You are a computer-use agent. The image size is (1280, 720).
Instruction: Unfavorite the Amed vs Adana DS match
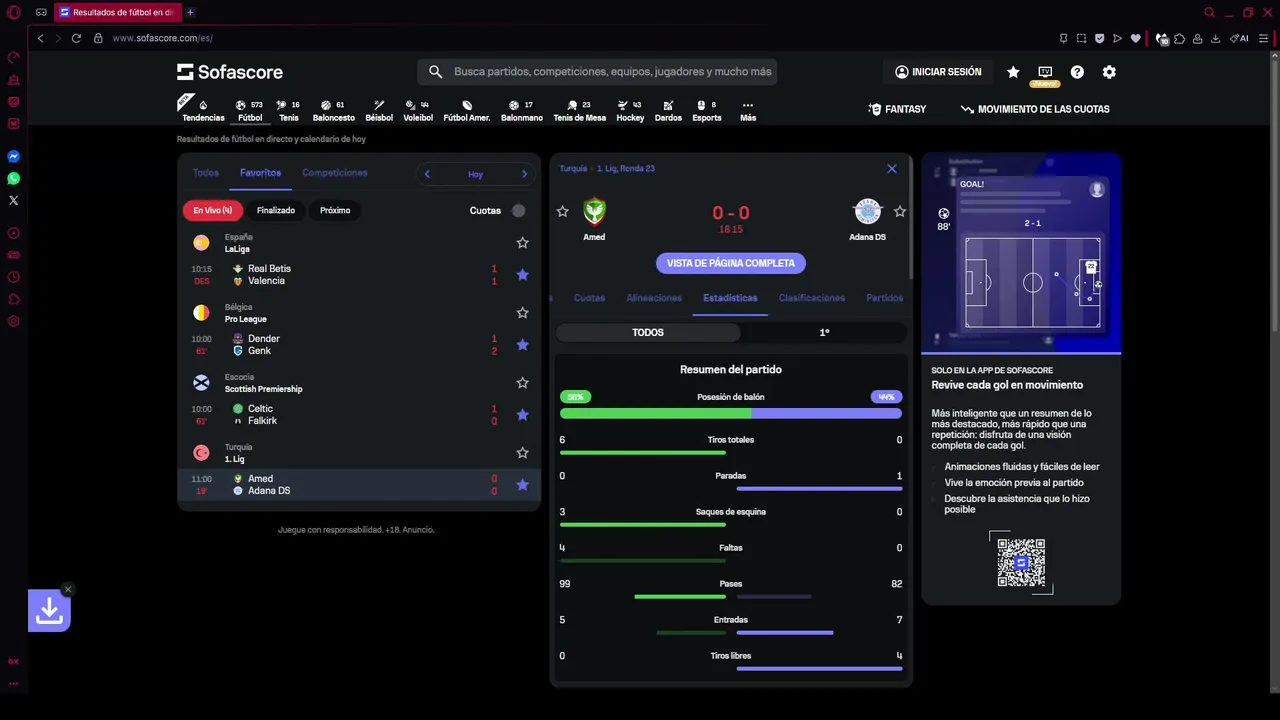point(522,485)
